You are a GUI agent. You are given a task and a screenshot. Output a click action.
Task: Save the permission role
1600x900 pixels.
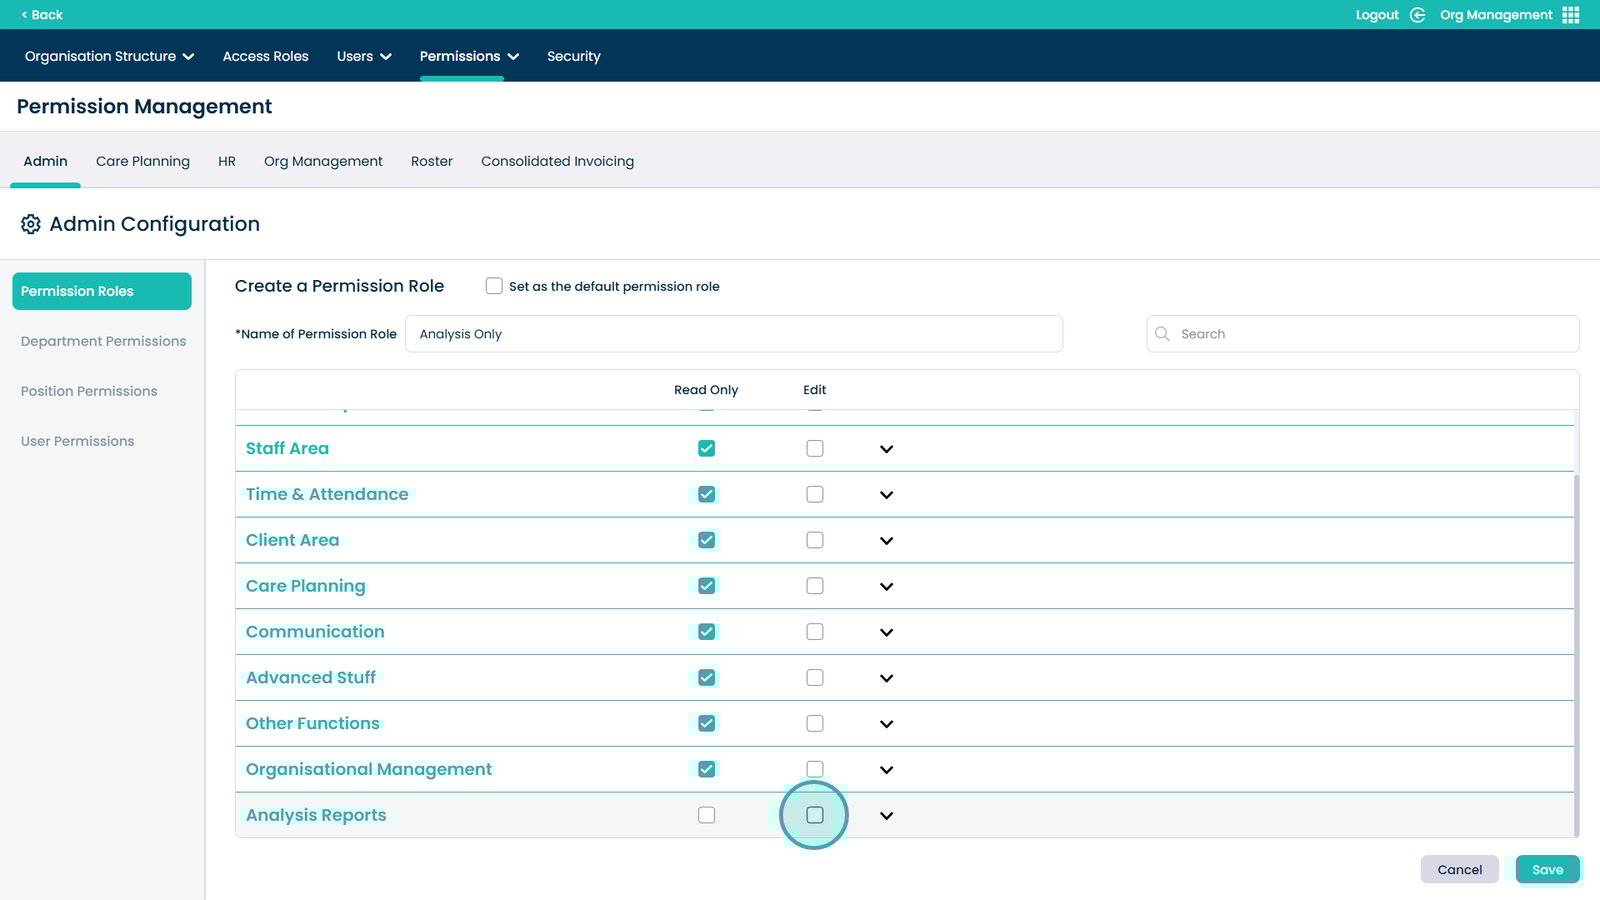pos(1547,869)
